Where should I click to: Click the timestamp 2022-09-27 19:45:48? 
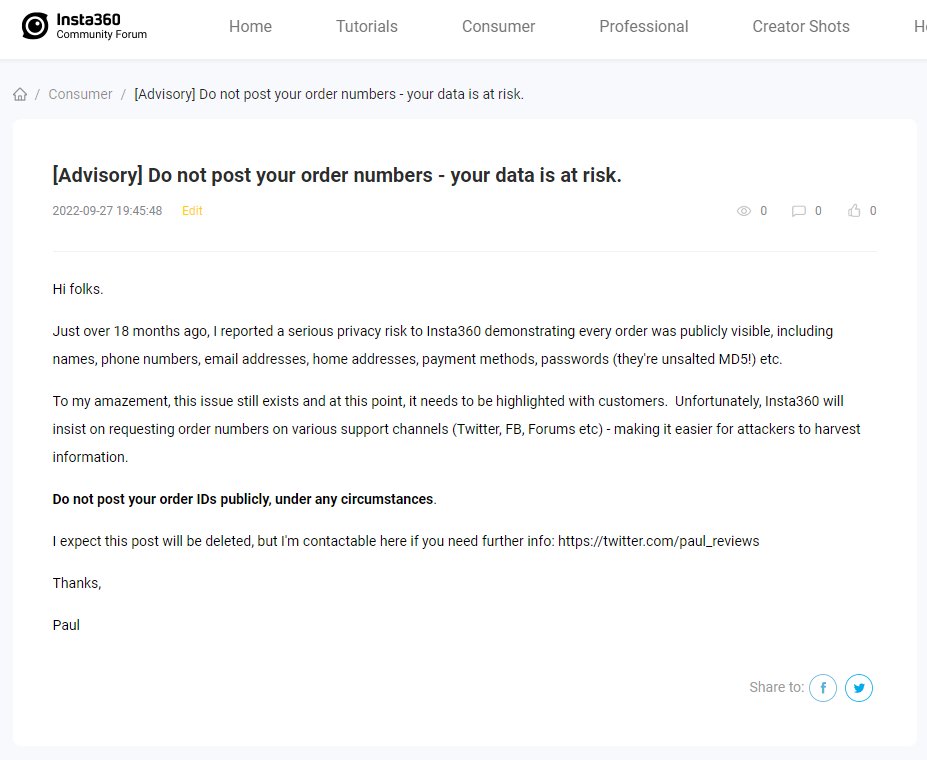[x=107, y=211]
